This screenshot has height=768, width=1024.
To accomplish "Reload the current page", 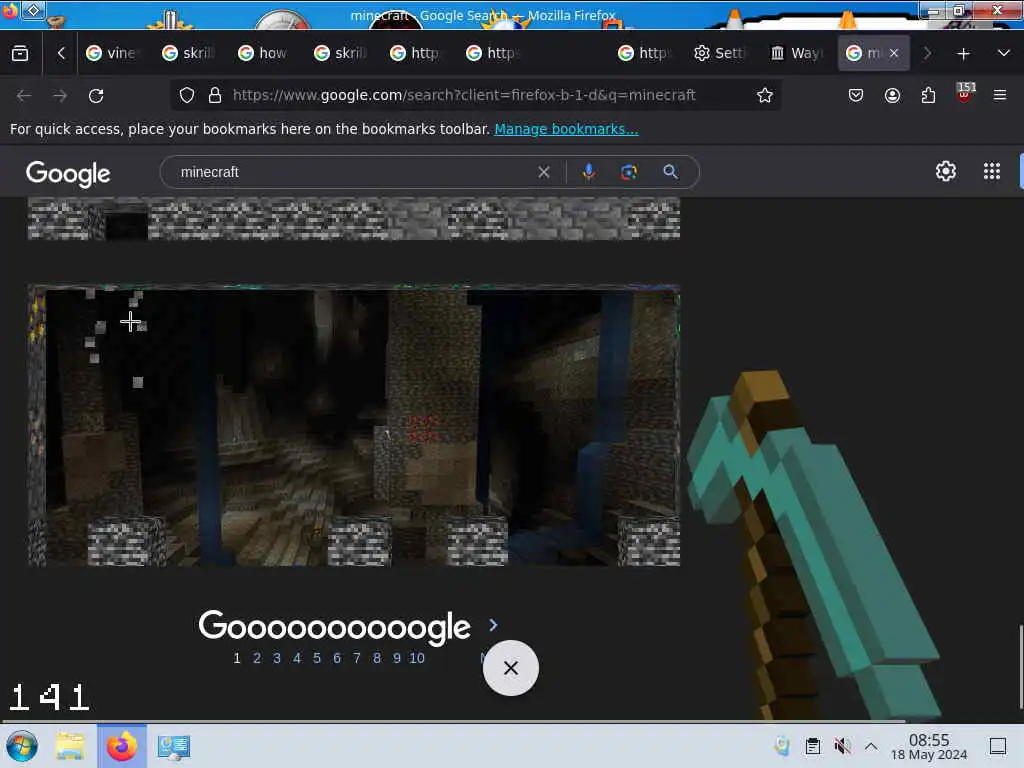I will point(96,95).
